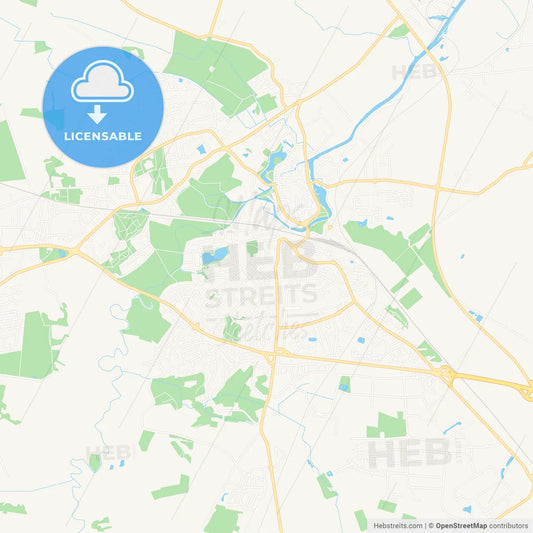Click the word contributors in the attribution
533x533 pixels.
pyautogui.click(x=509, y=526)
